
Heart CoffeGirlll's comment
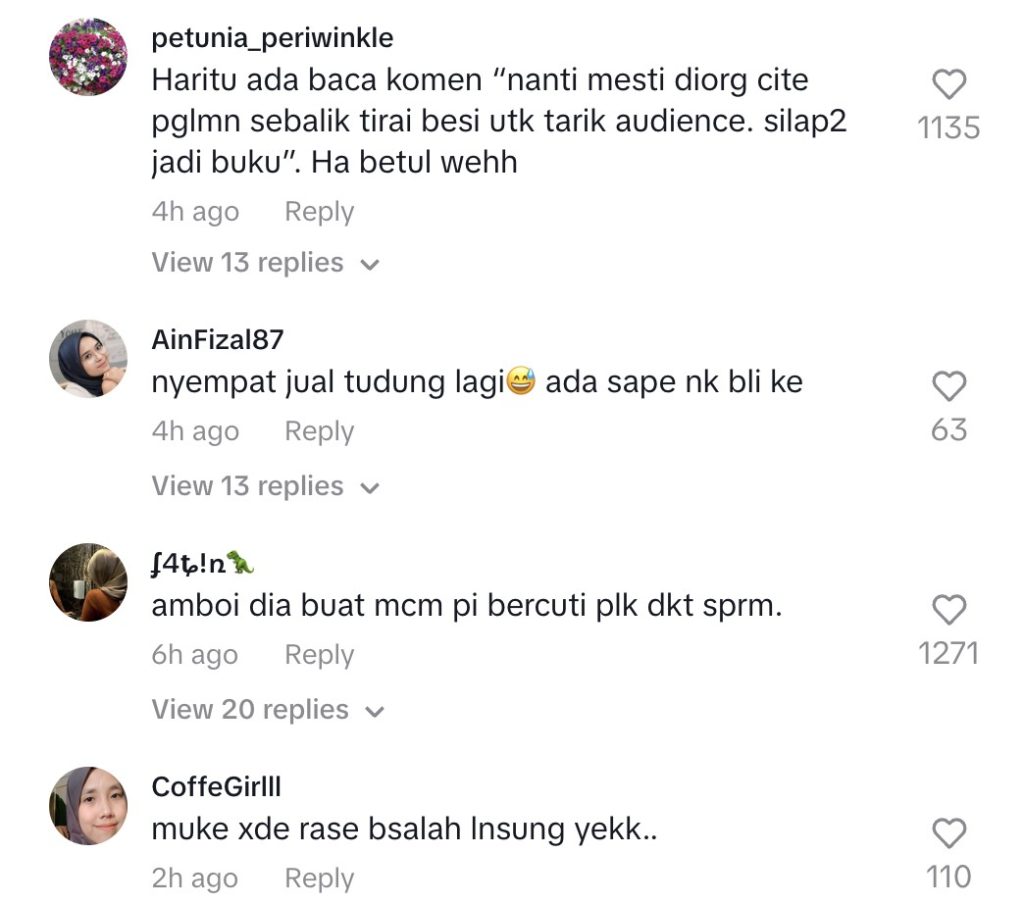[948, 833]
